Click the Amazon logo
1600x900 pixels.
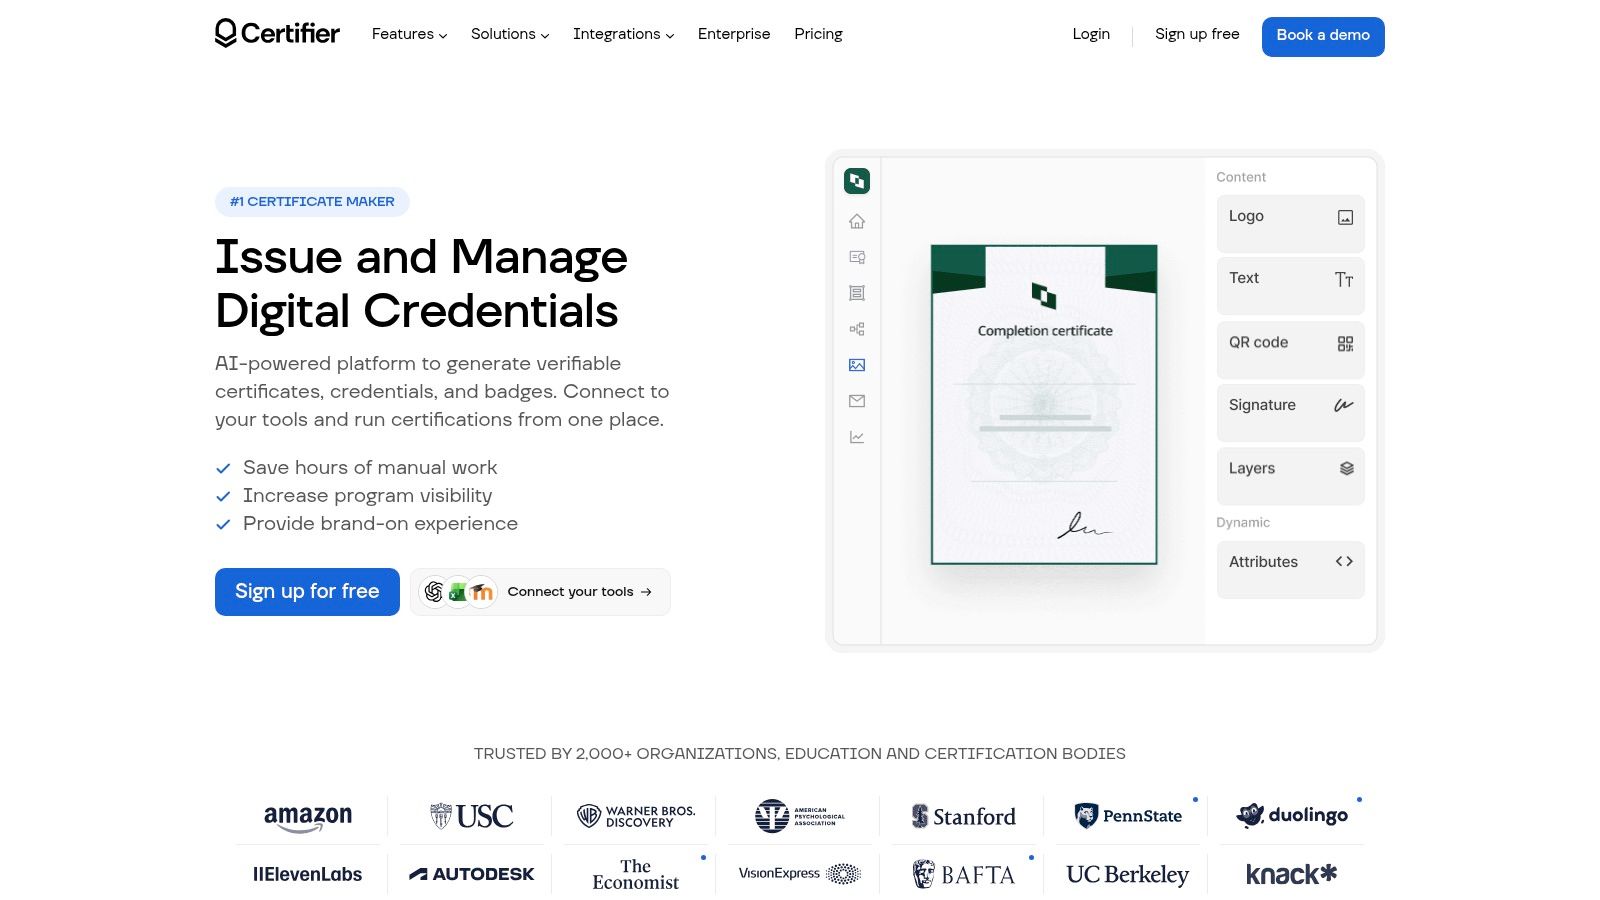[308, 818]
